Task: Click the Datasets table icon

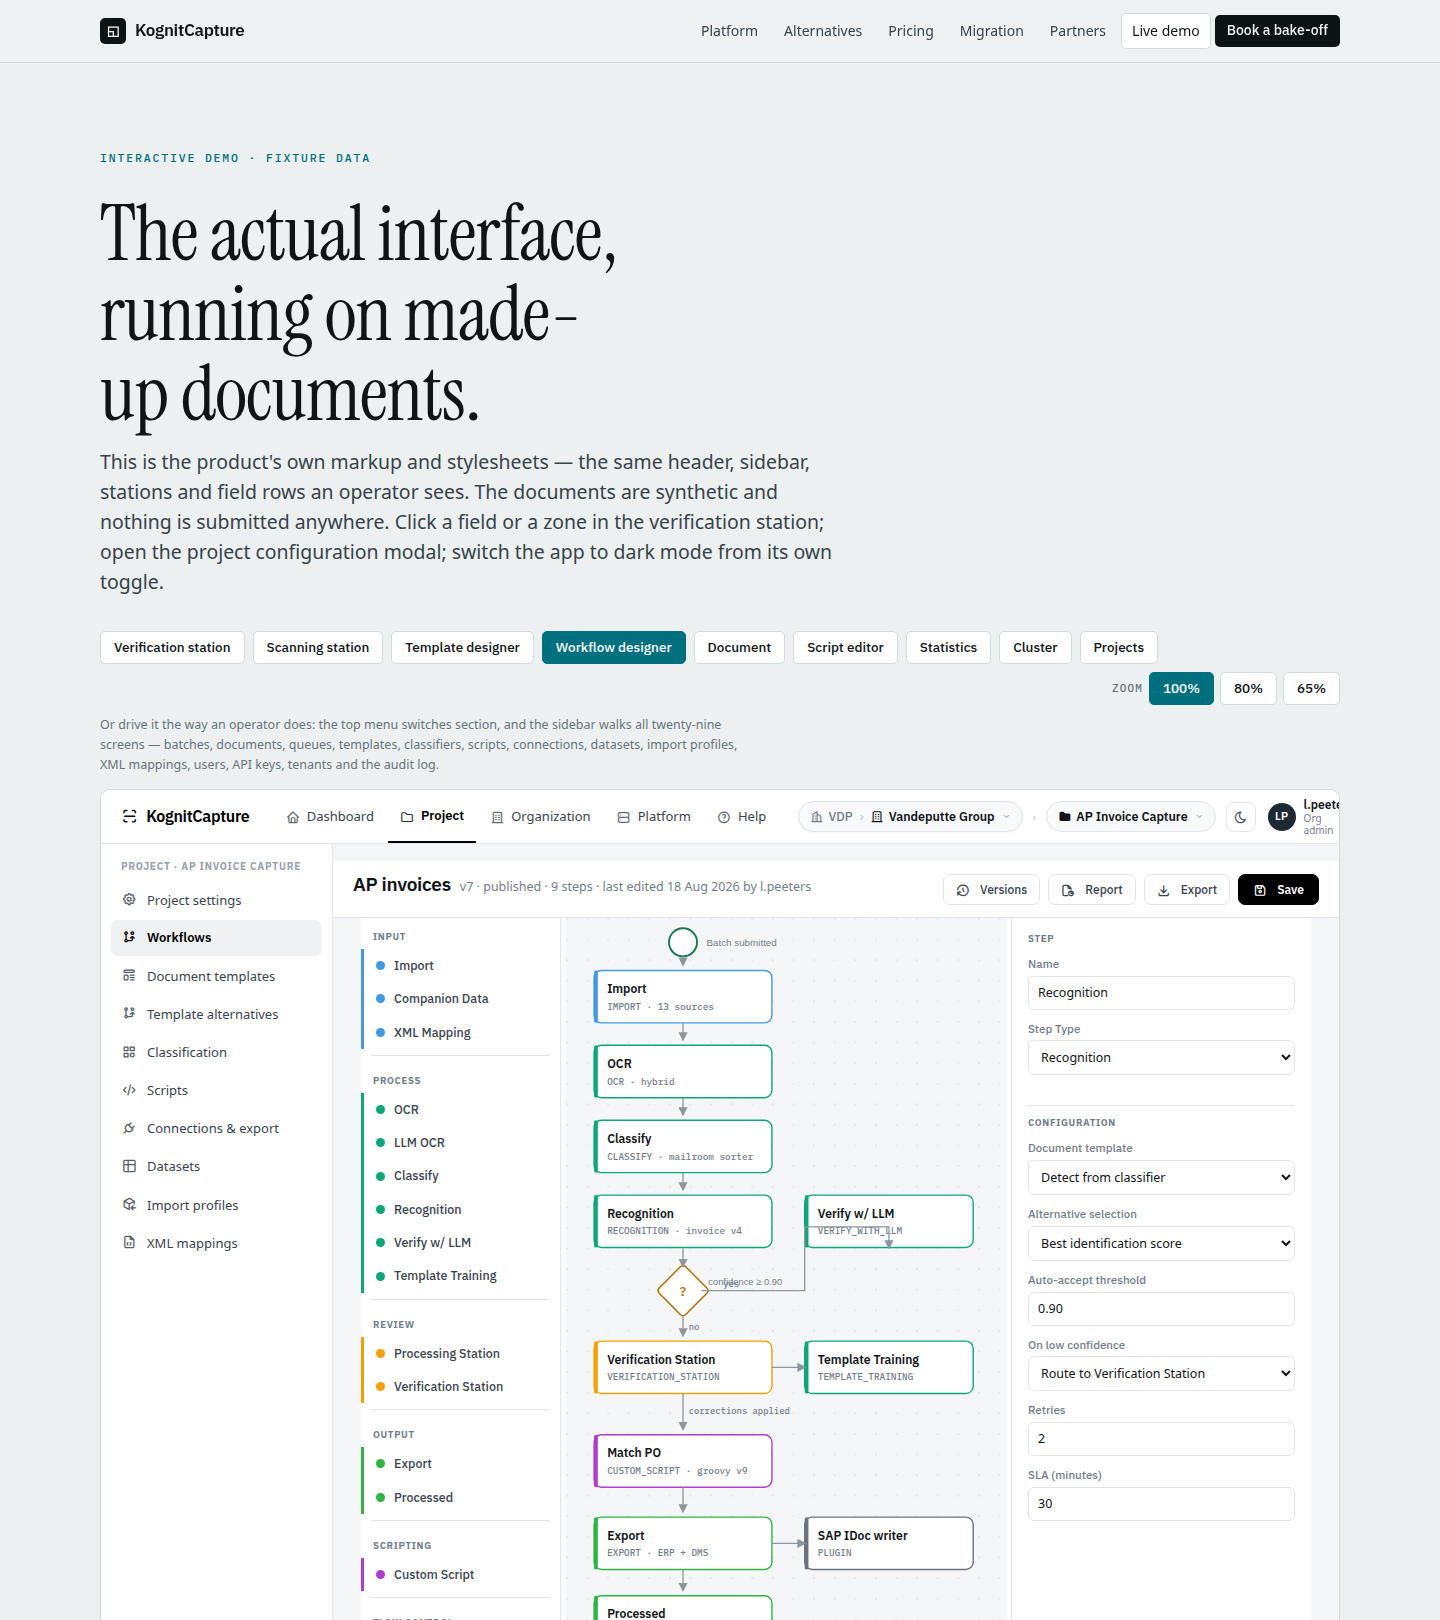Action: coord(129,1166)
